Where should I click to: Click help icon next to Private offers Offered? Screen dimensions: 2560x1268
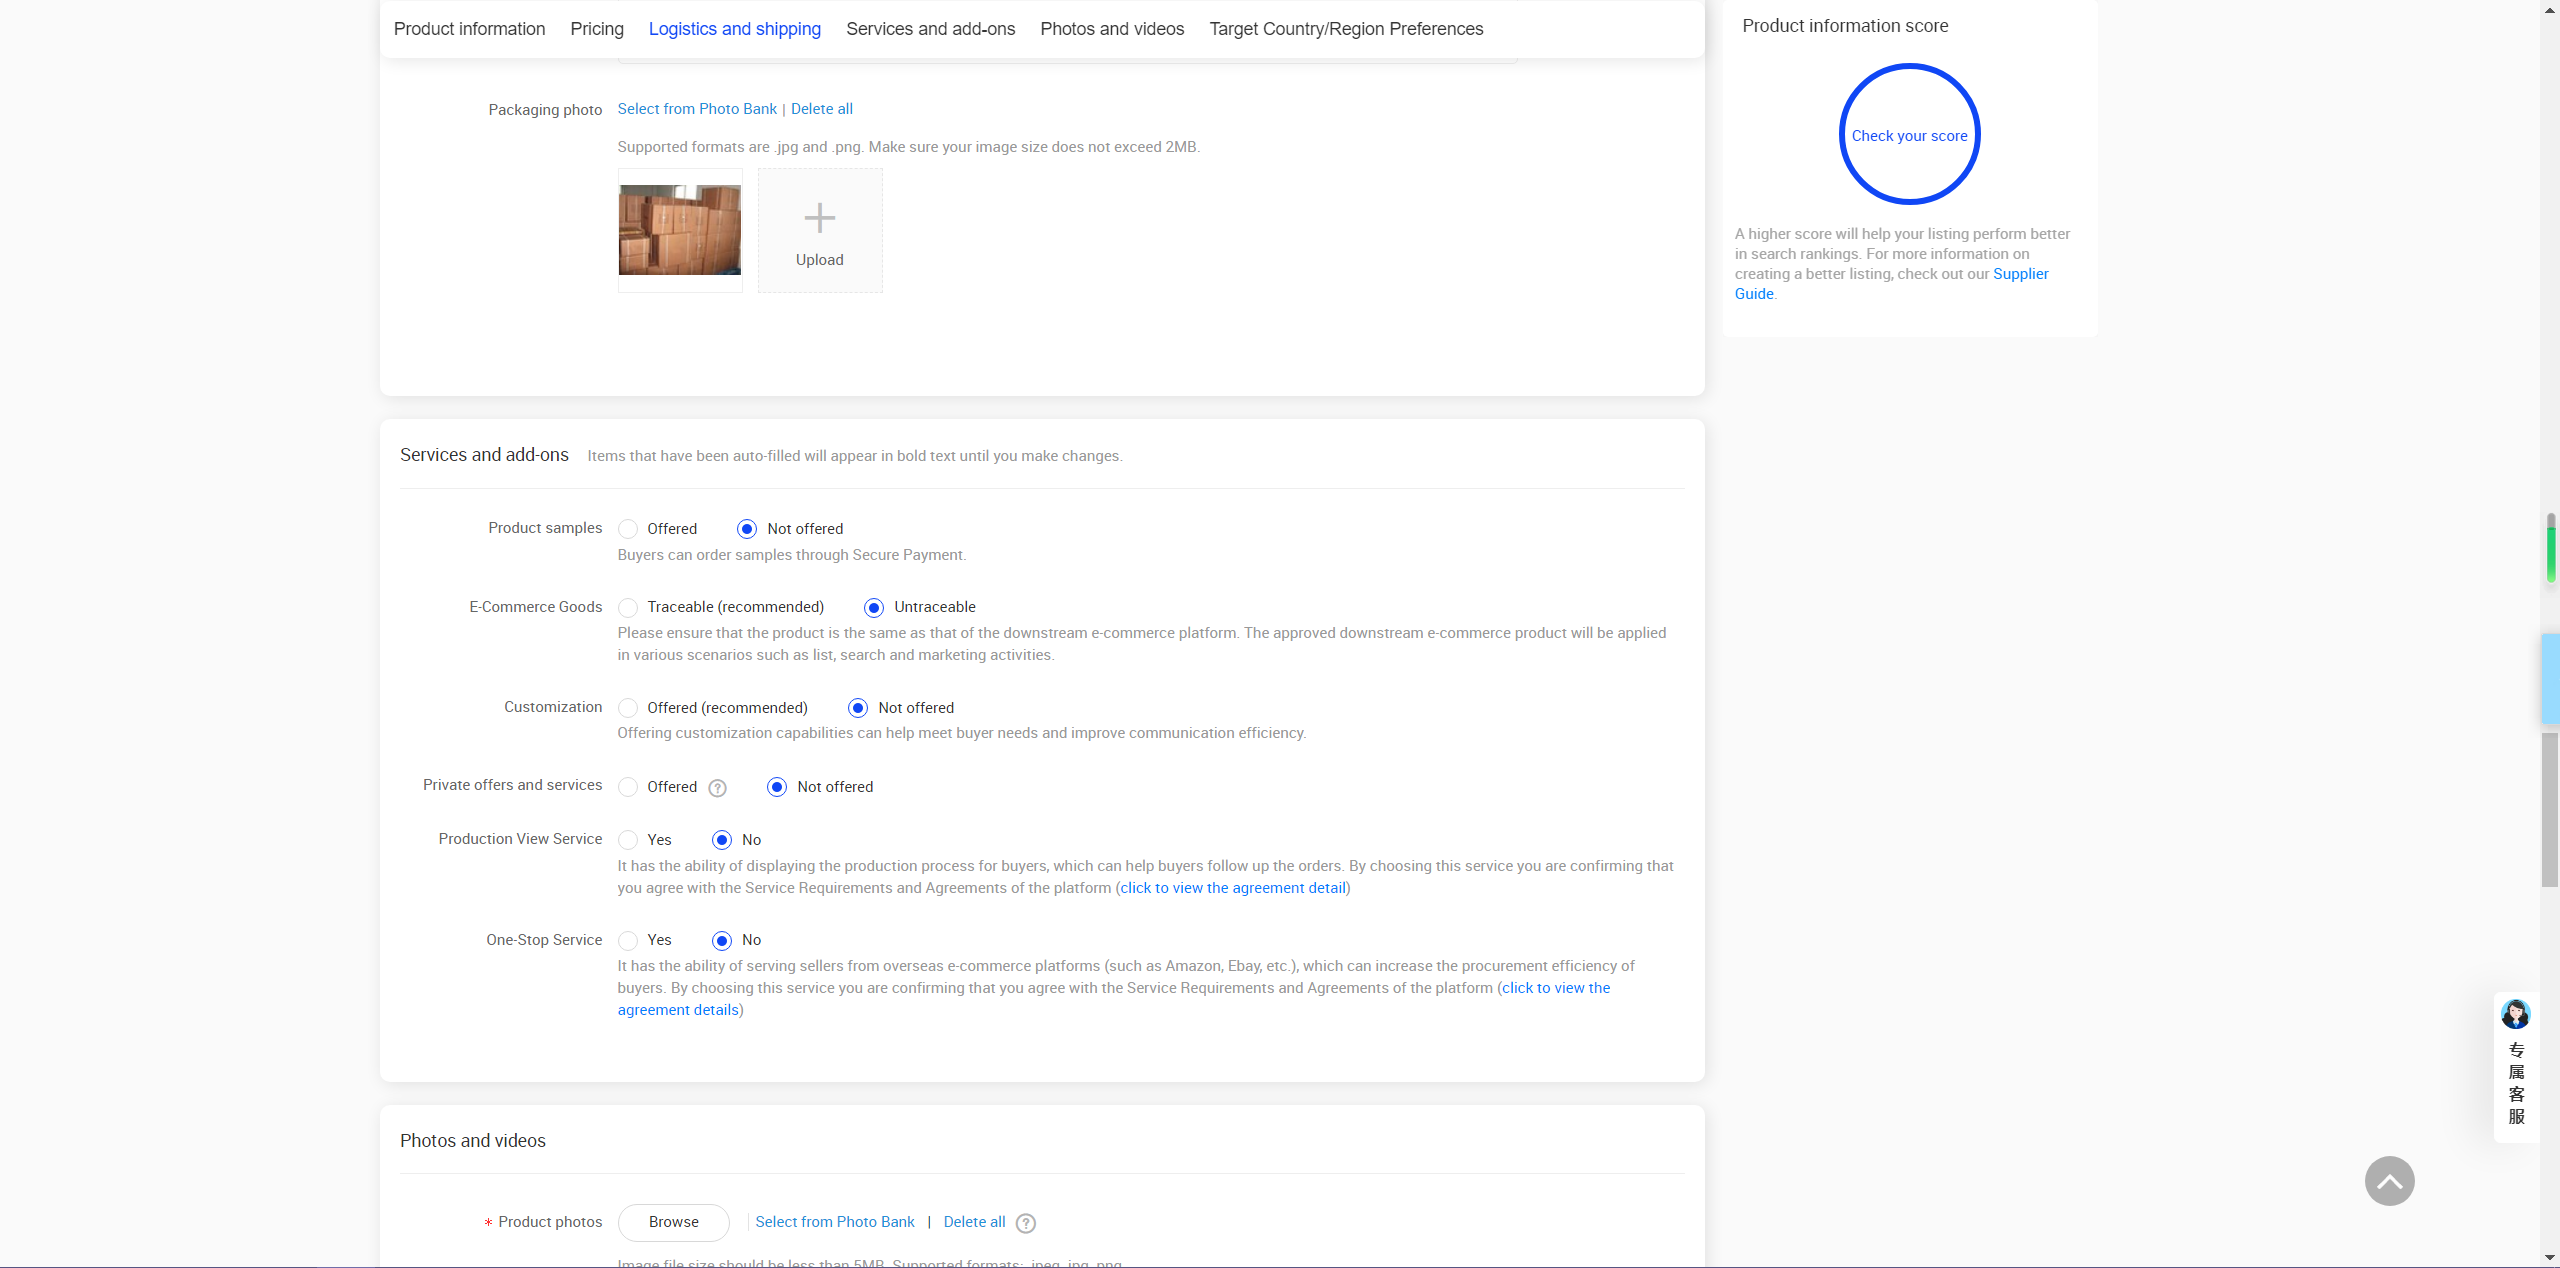point(717,788)
